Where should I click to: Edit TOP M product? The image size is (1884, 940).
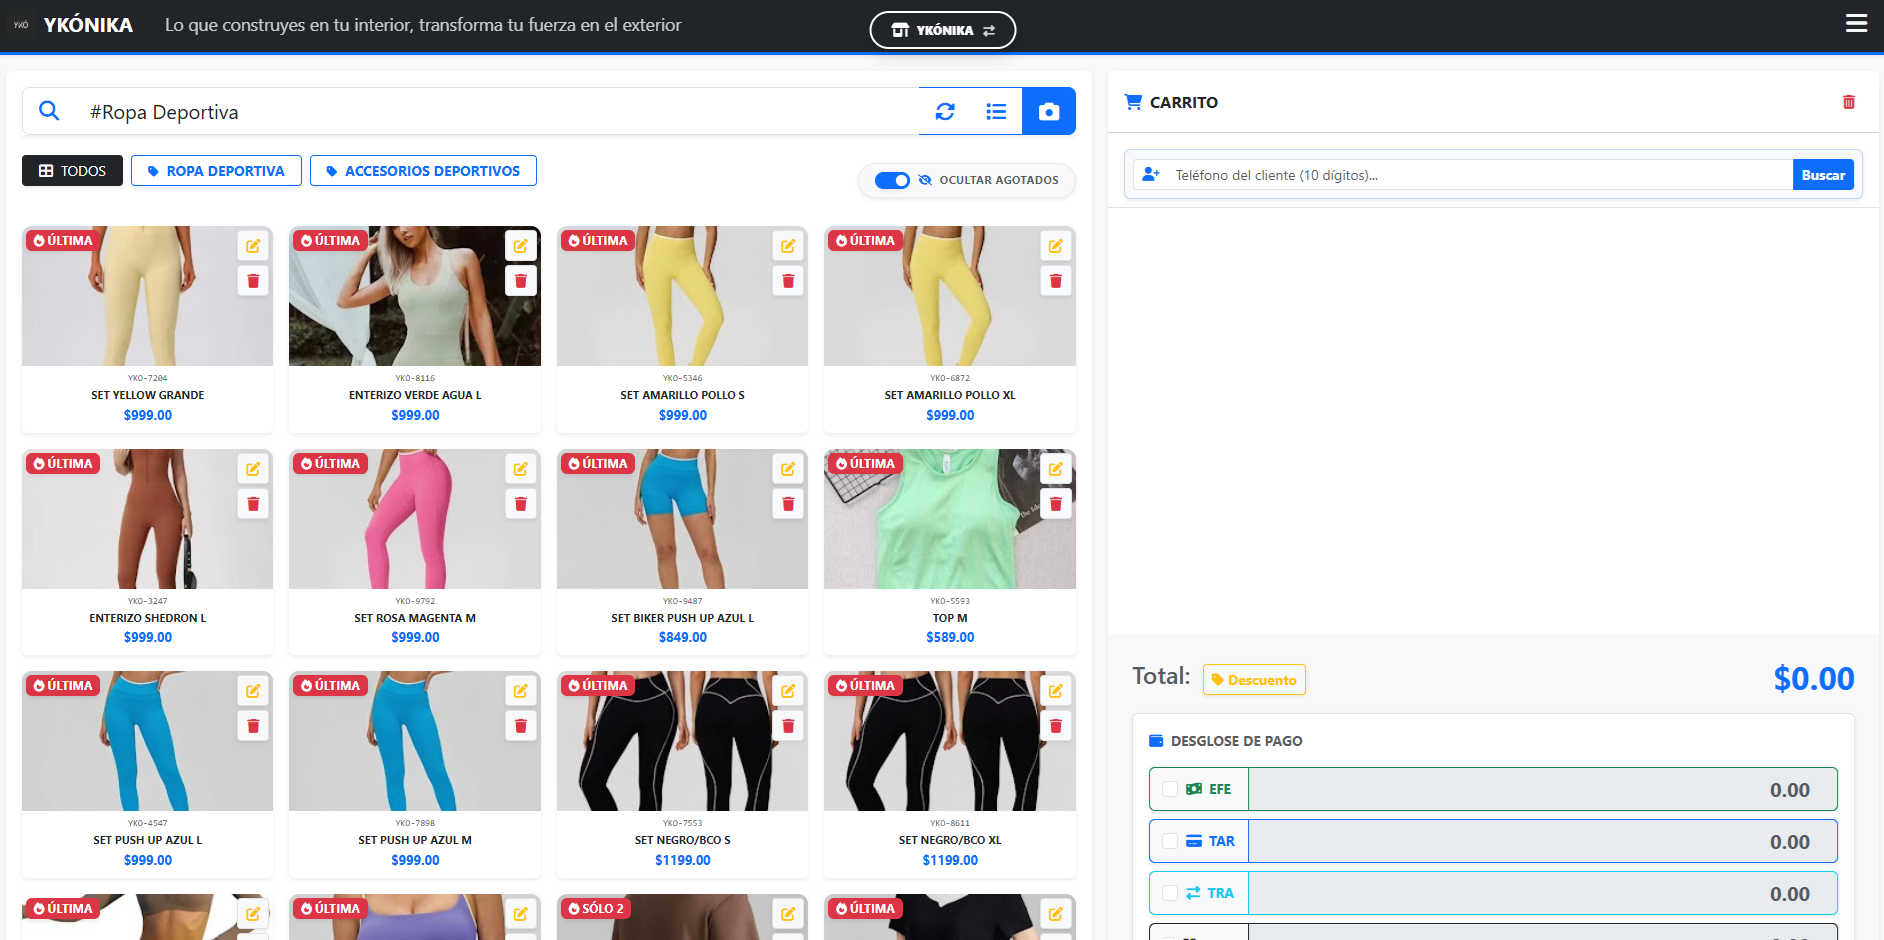(1056, 469)
